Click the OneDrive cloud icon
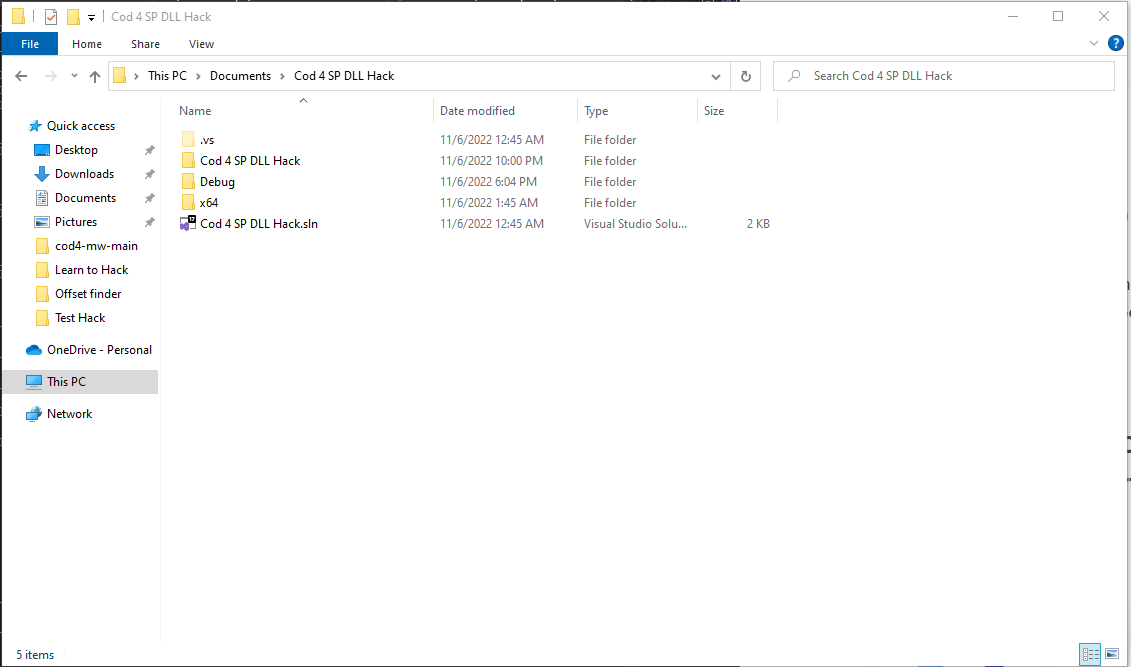The height and width of the screenshot is (667, 1131). click(34, 350)
